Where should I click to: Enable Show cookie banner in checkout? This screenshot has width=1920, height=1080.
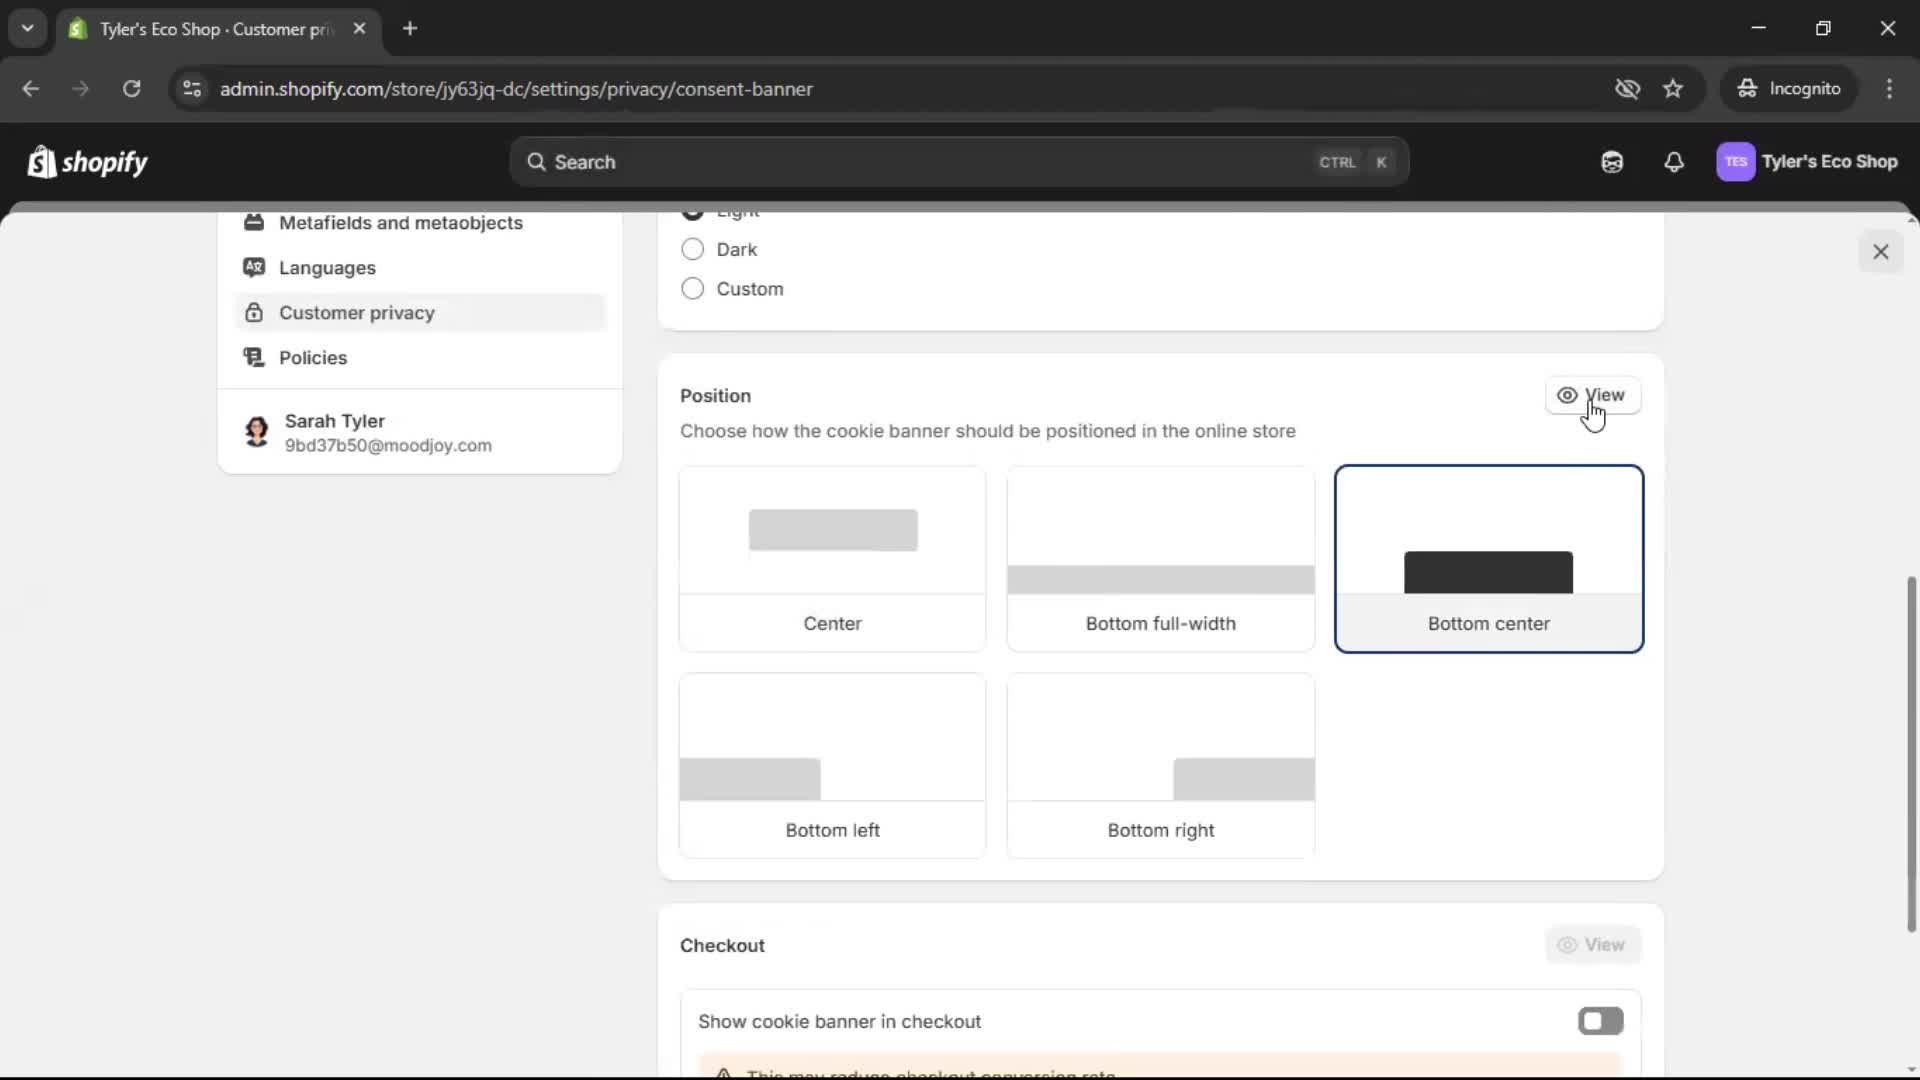1599,1021
